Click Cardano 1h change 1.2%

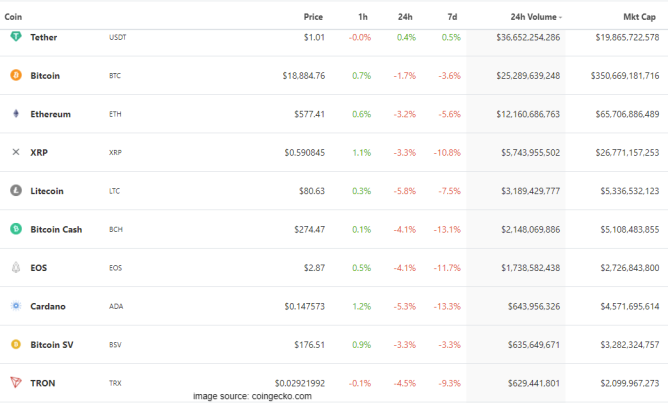(362, 306)
